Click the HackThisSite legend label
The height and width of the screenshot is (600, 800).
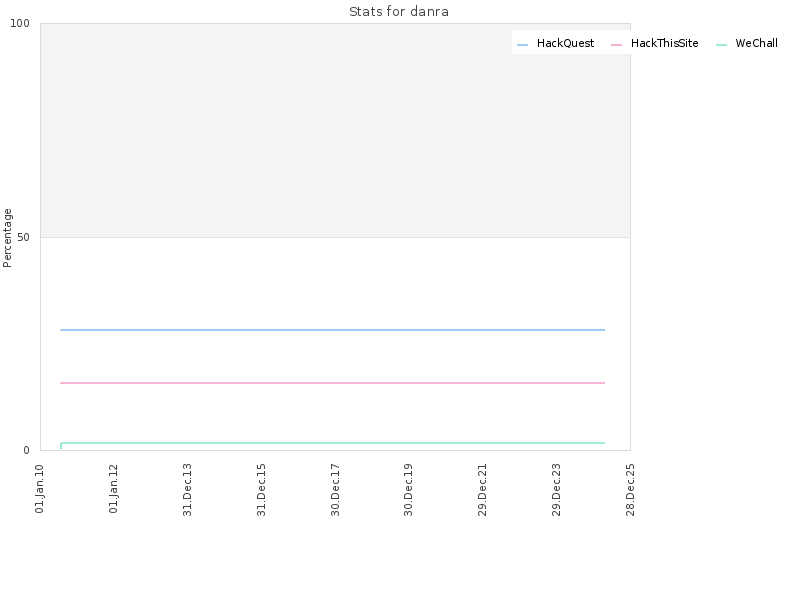(664, 43)
